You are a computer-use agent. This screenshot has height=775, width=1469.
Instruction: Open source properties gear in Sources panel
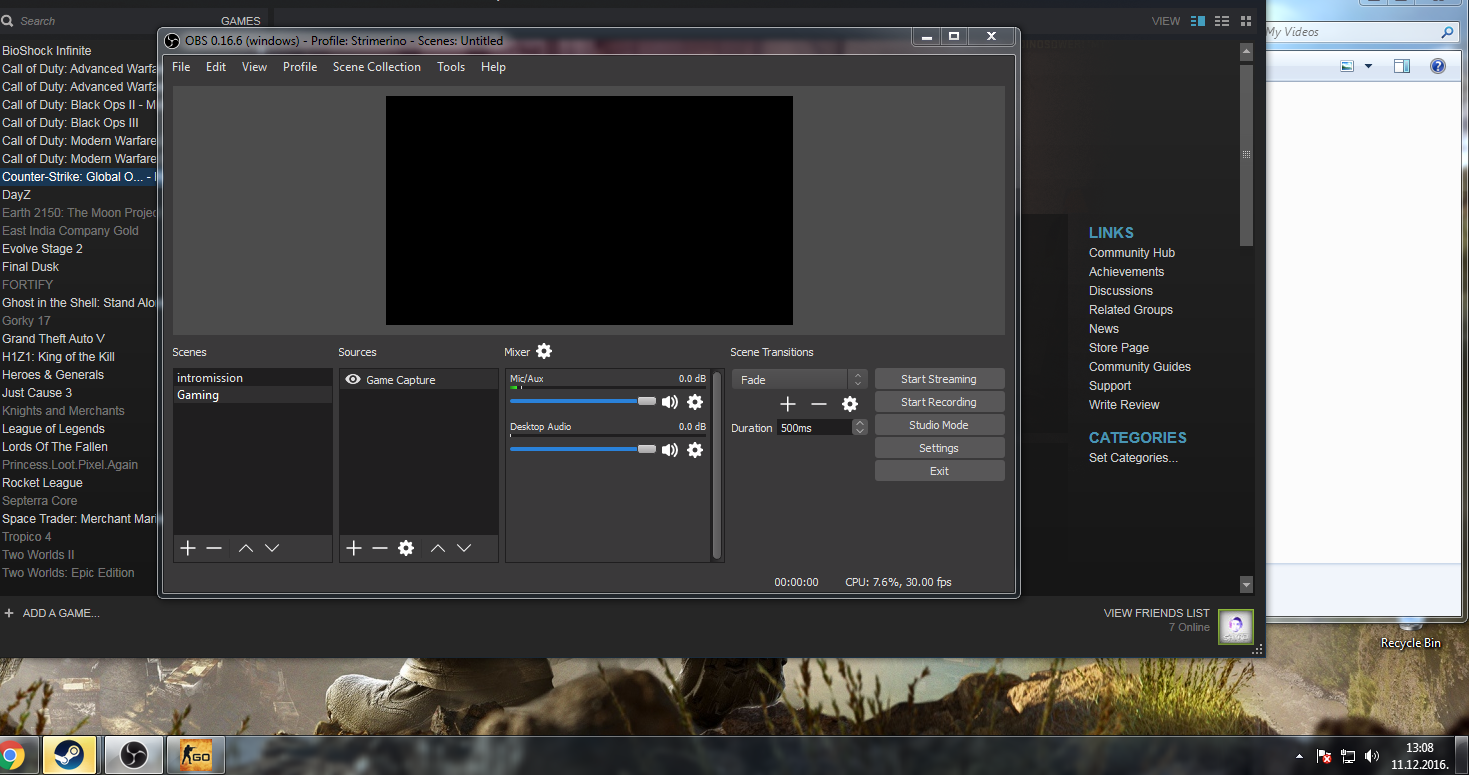click(406, 548)
